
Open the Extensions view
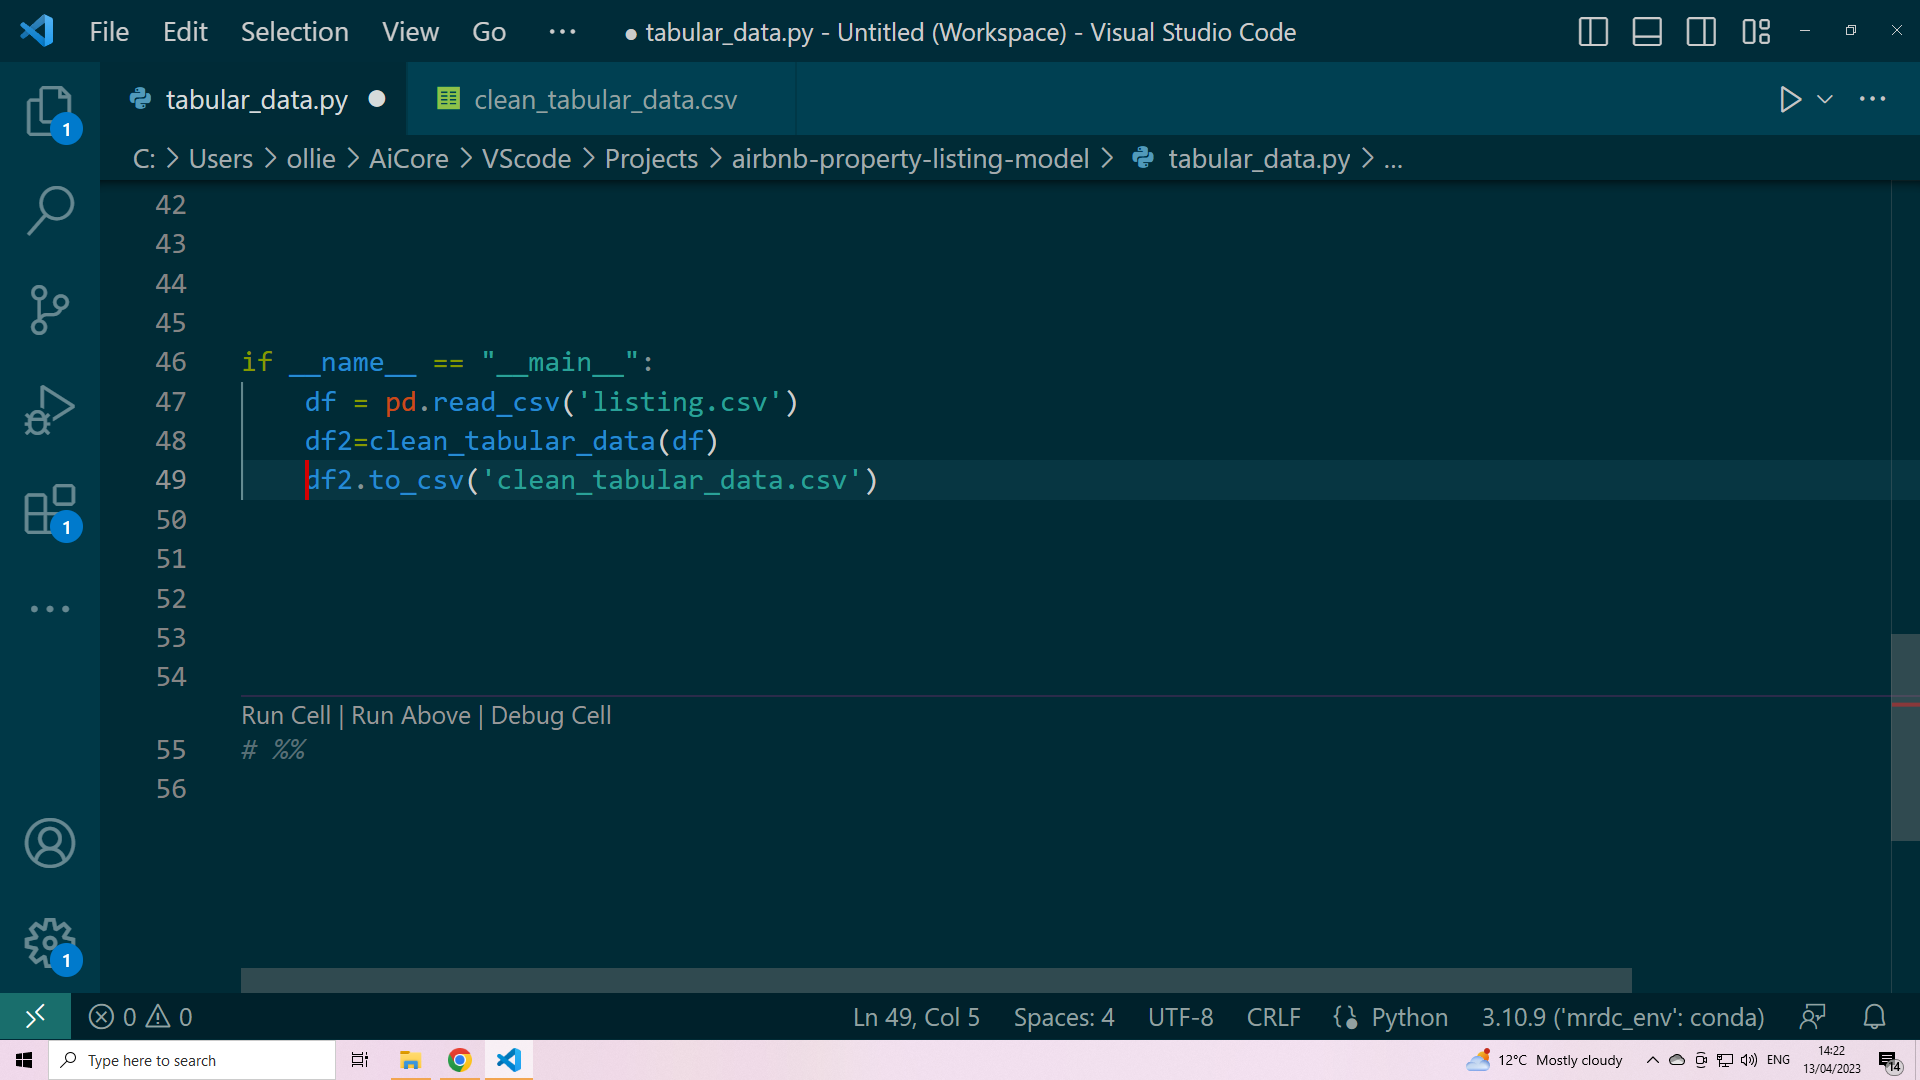[49, 510]
